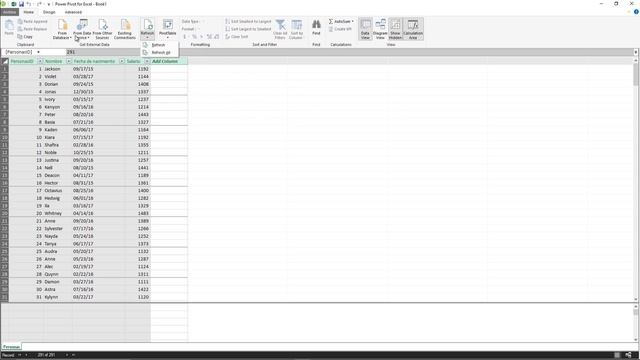Image resolution: width=640 pixels, height=360 pixels.
Task: Click Create KPI
Action: coord(340,29)
